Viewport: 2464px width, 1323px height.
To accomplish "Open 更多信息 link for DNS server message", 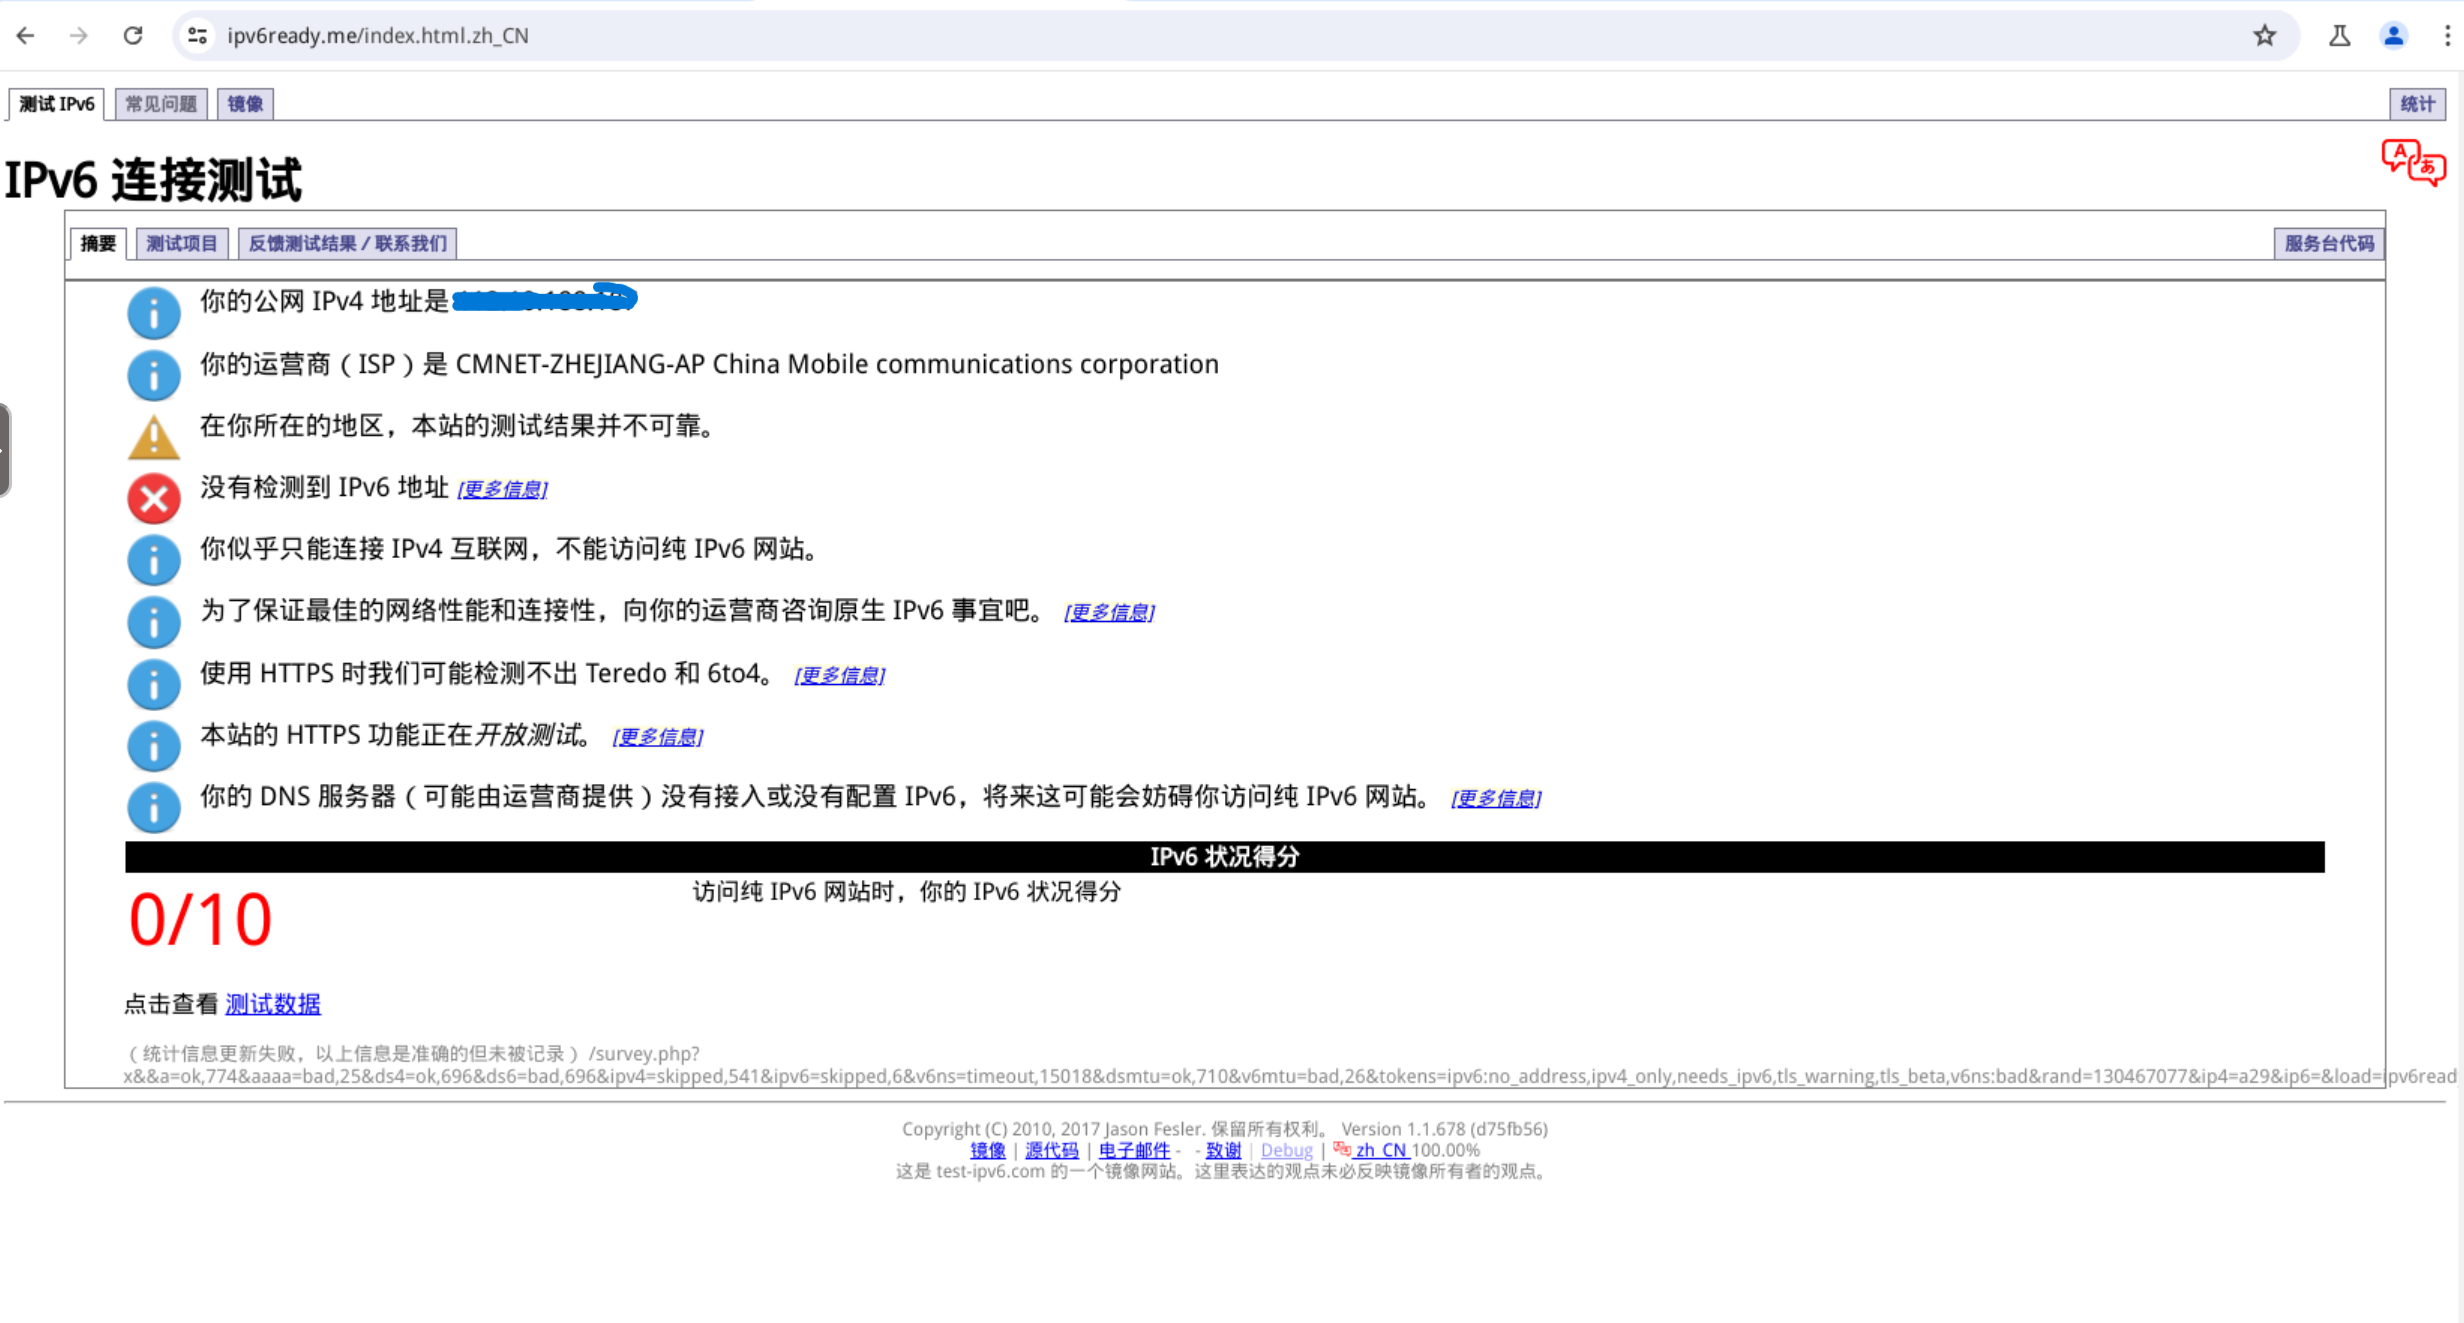I will [1496, 798].
